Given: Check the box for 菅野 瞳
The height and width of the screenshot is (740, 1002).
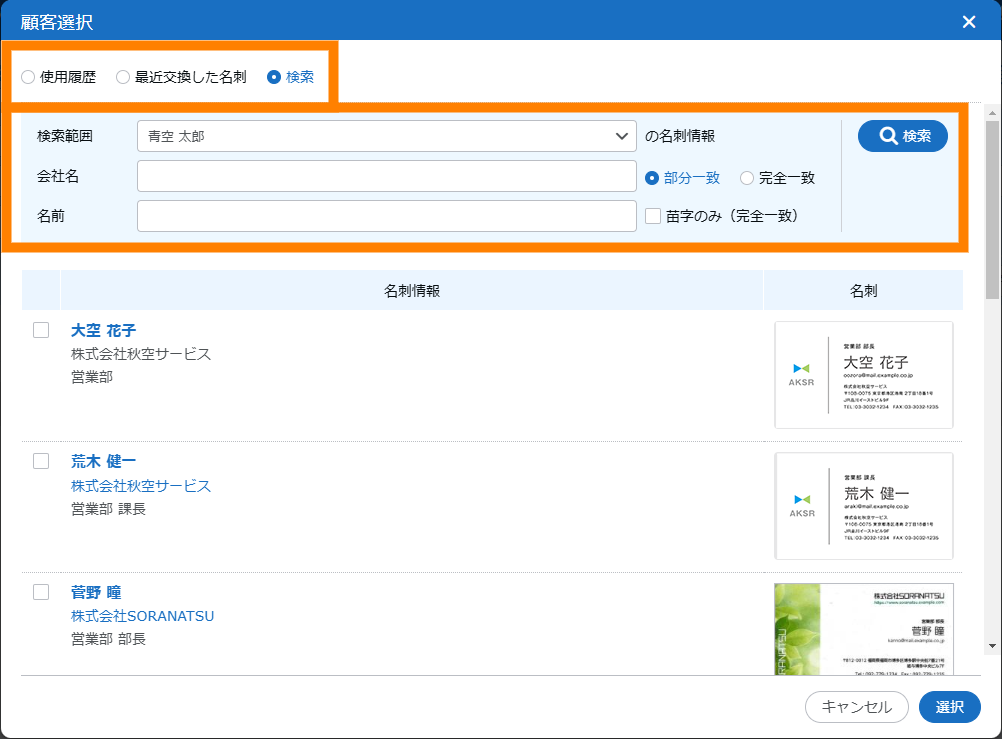Looking at the screenshot, I should (41, 592).
